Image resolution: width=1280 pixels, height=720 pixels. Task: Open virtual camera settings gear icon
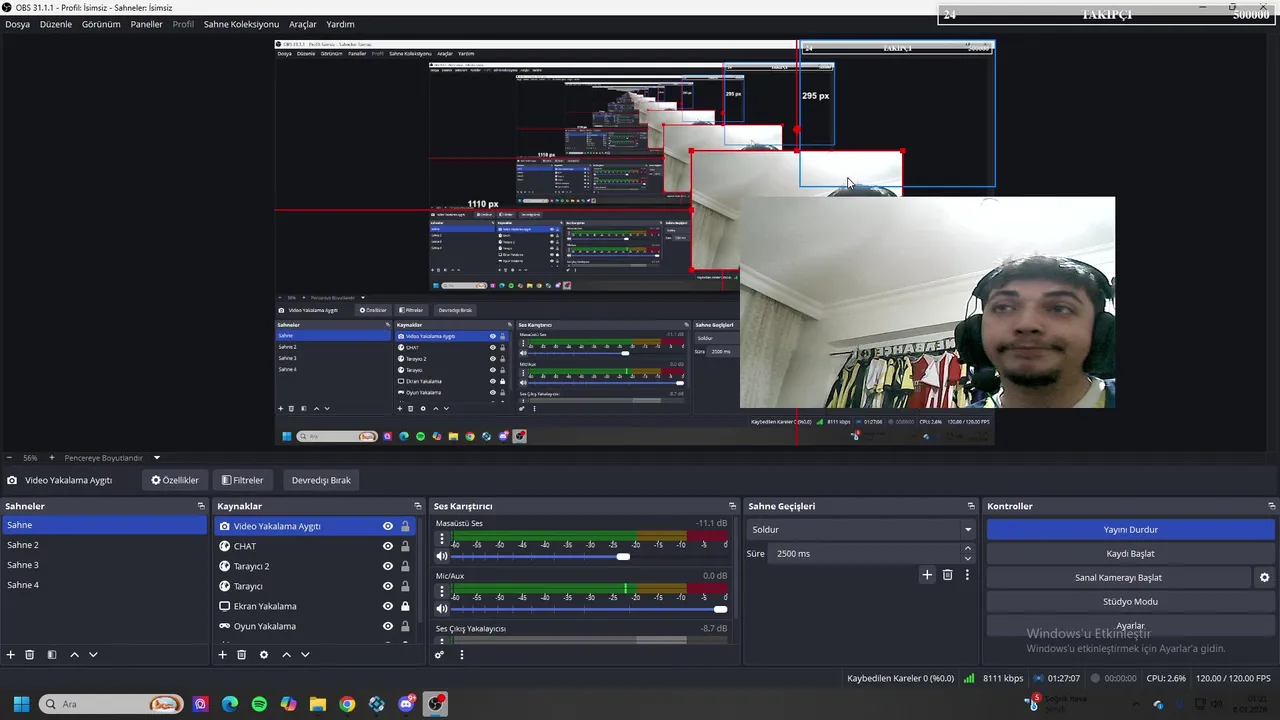pos(1264,578)
